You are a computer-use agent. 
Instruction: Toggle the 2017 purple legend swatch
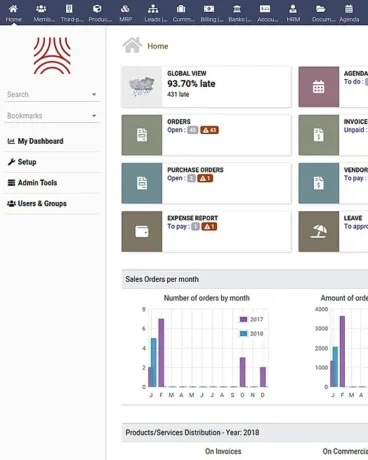pyautogui.click(x=244, y=319)
